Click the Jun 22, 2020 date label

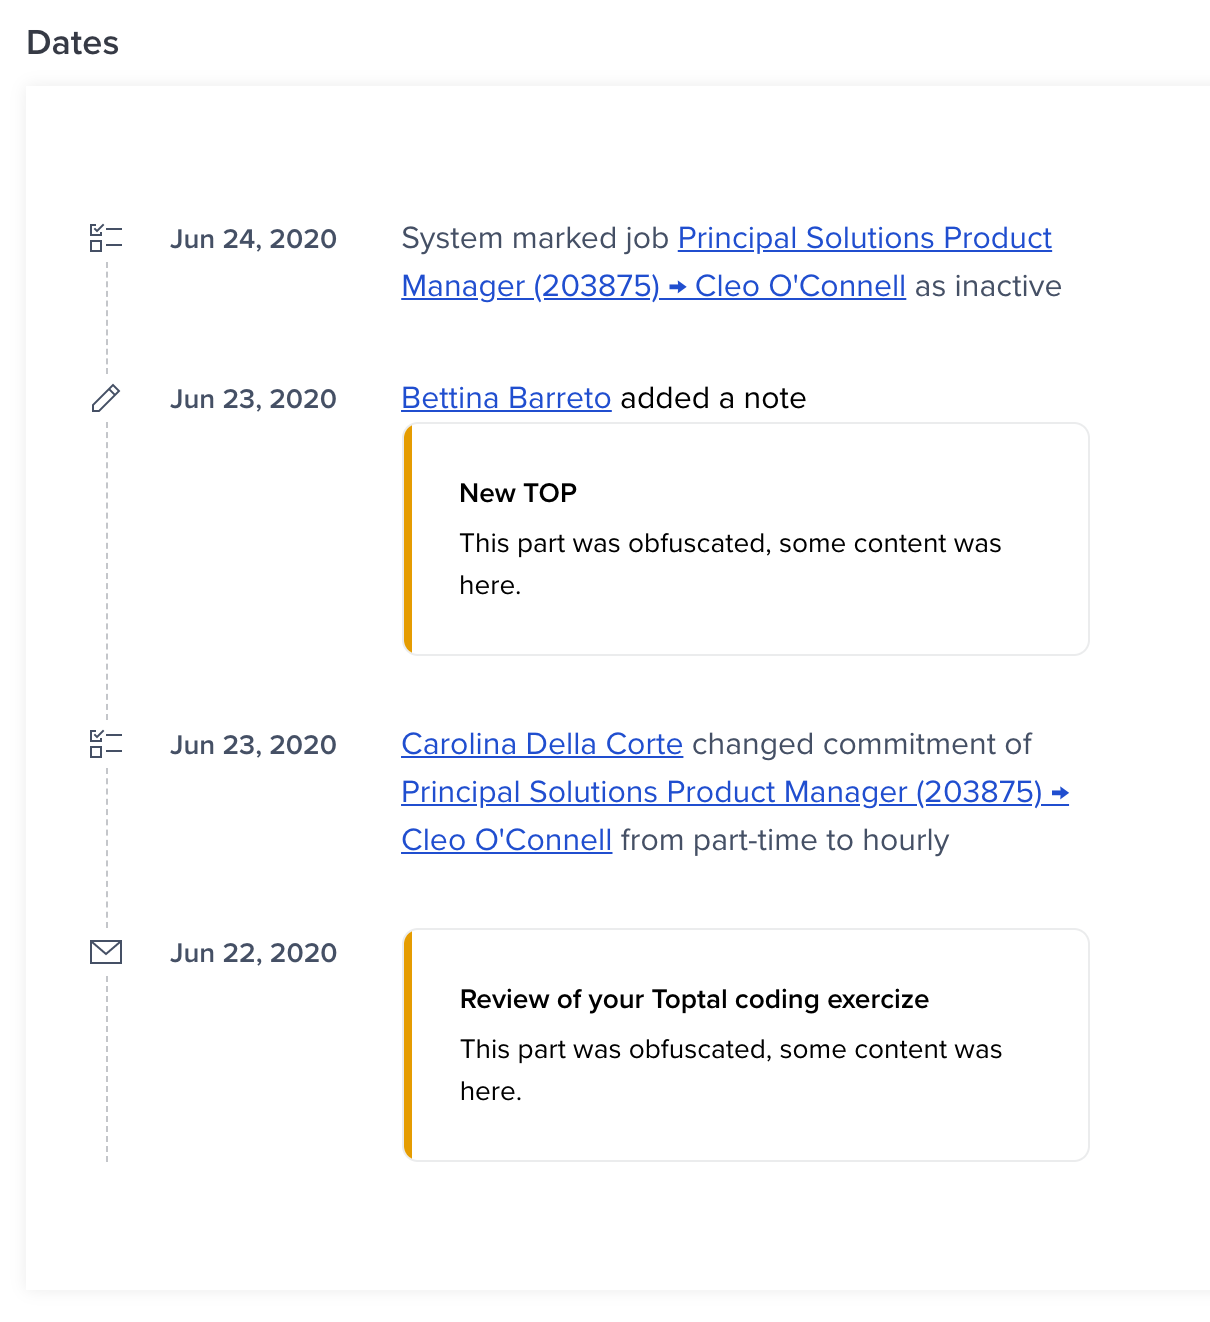click(254, 953)
